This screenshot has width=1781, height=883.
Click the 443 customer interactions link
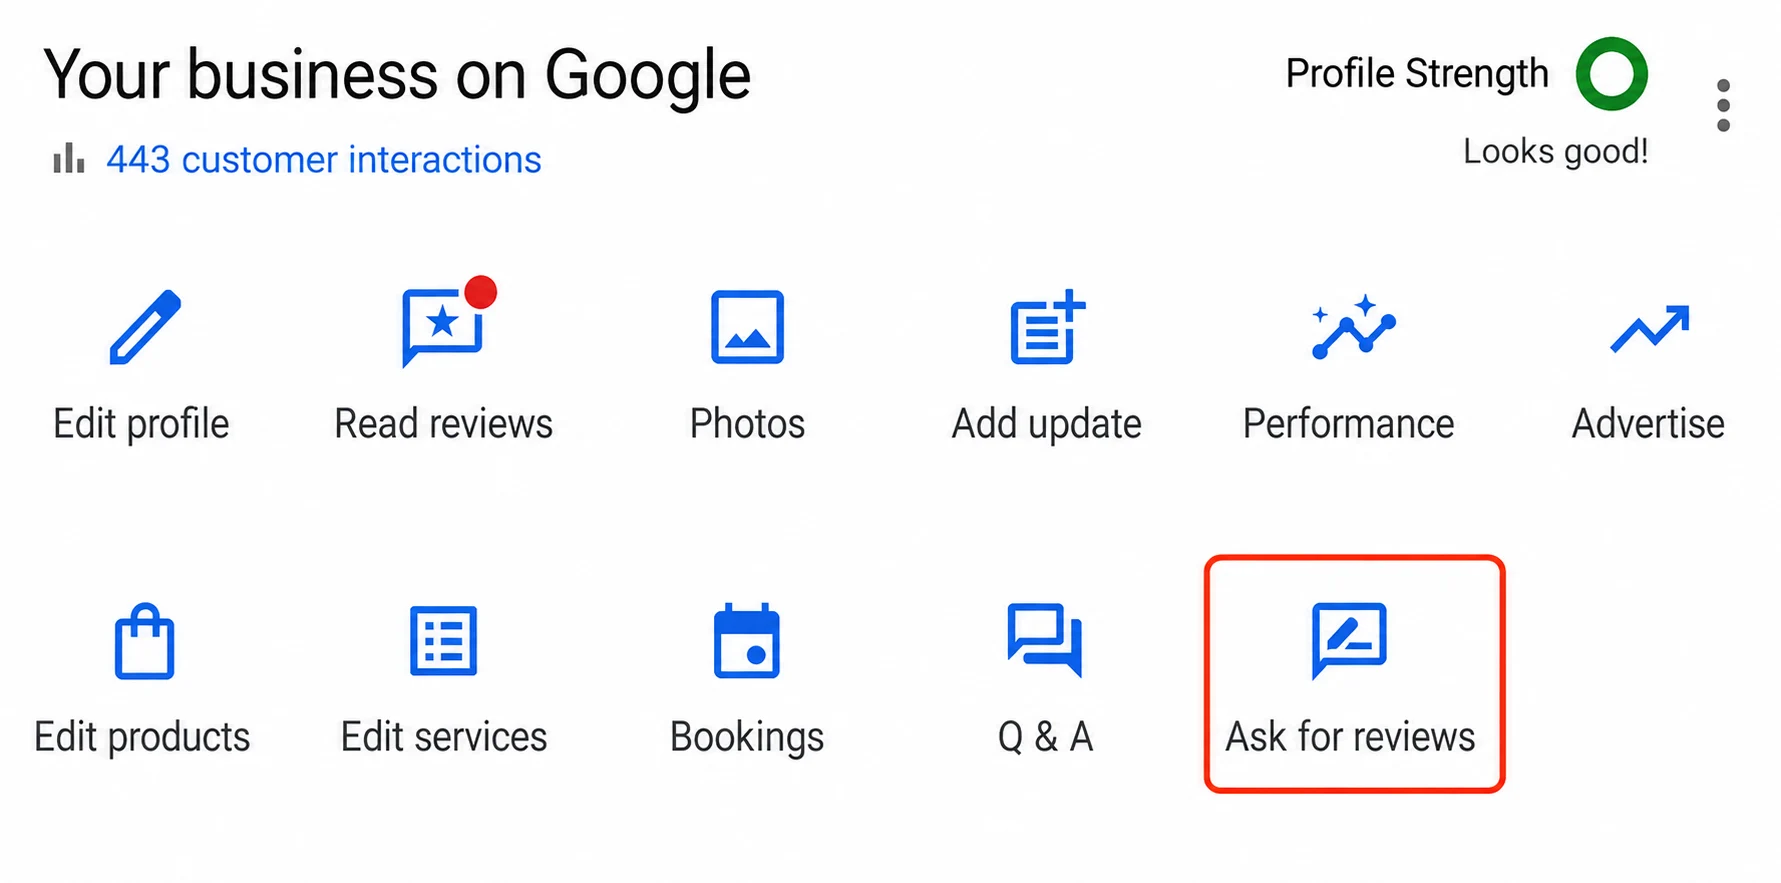click(324, 160)
